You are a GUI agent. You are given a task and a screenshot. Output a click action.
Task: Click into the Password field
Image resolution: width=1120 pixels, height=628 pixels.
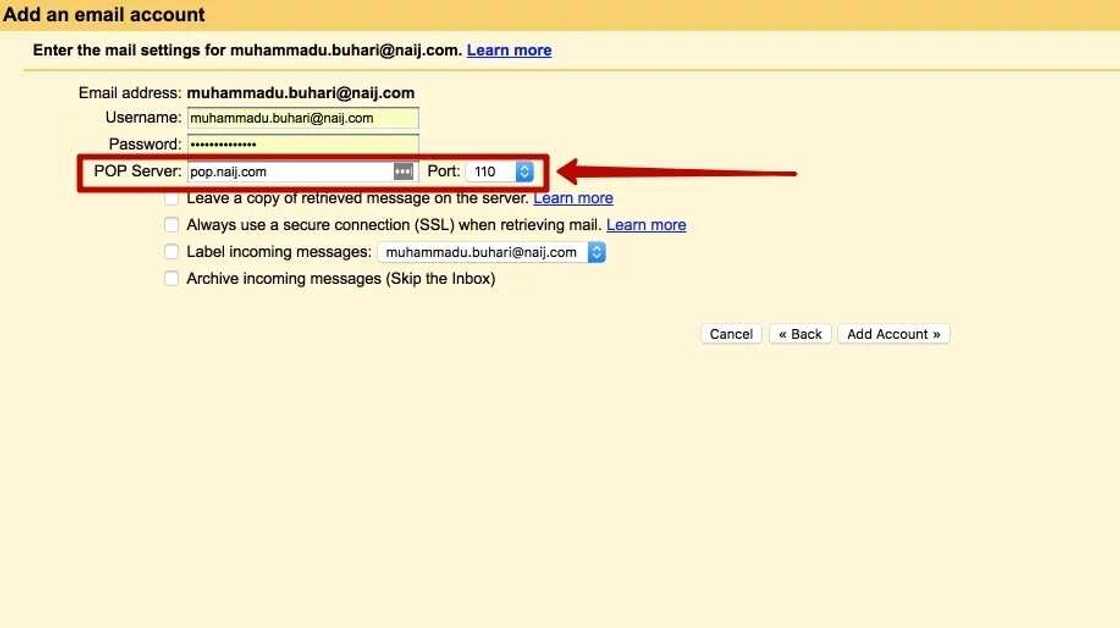pyautogui.click(x=302, y=145)
